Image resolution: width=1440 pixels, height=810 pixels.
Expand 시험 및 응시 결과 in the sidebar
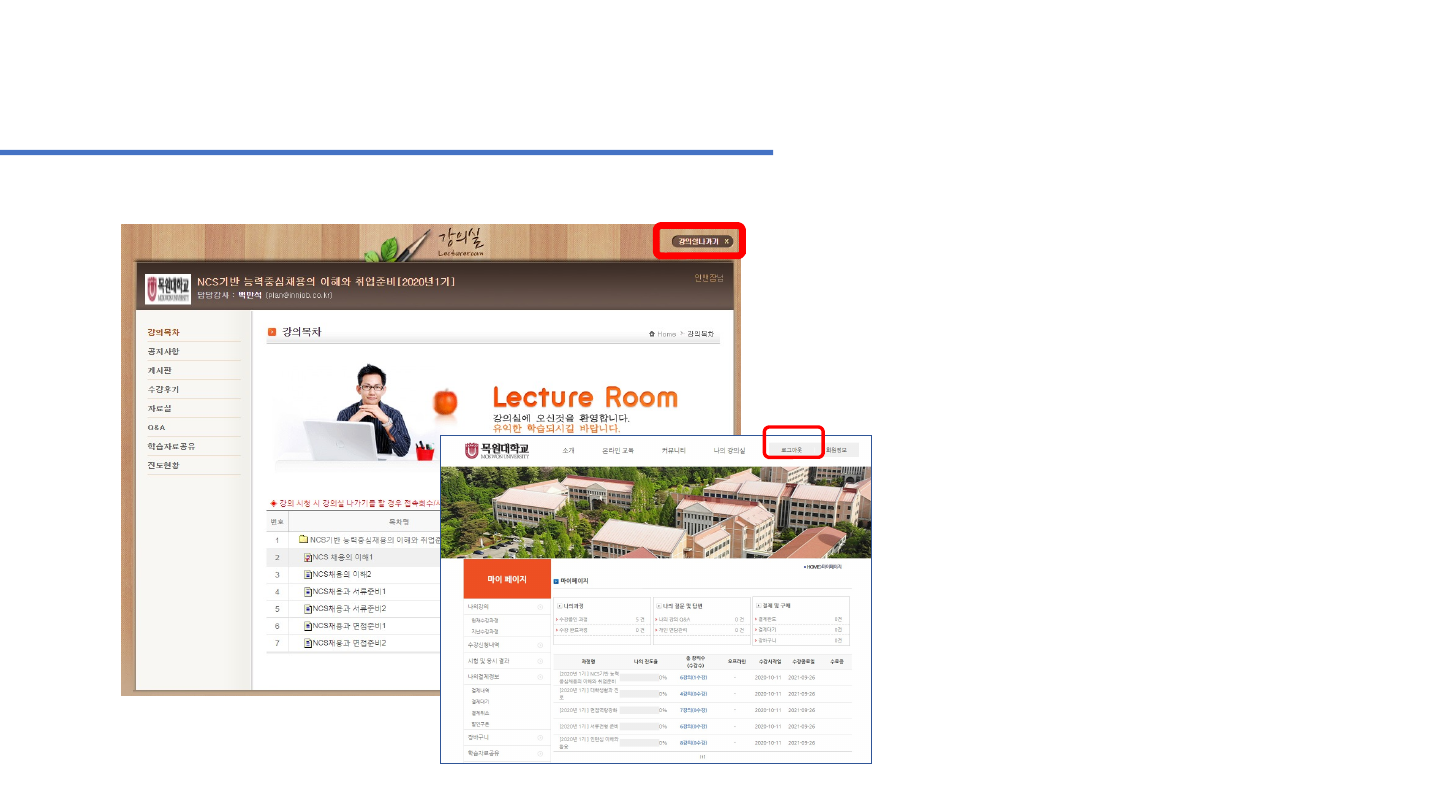[507, 661]
